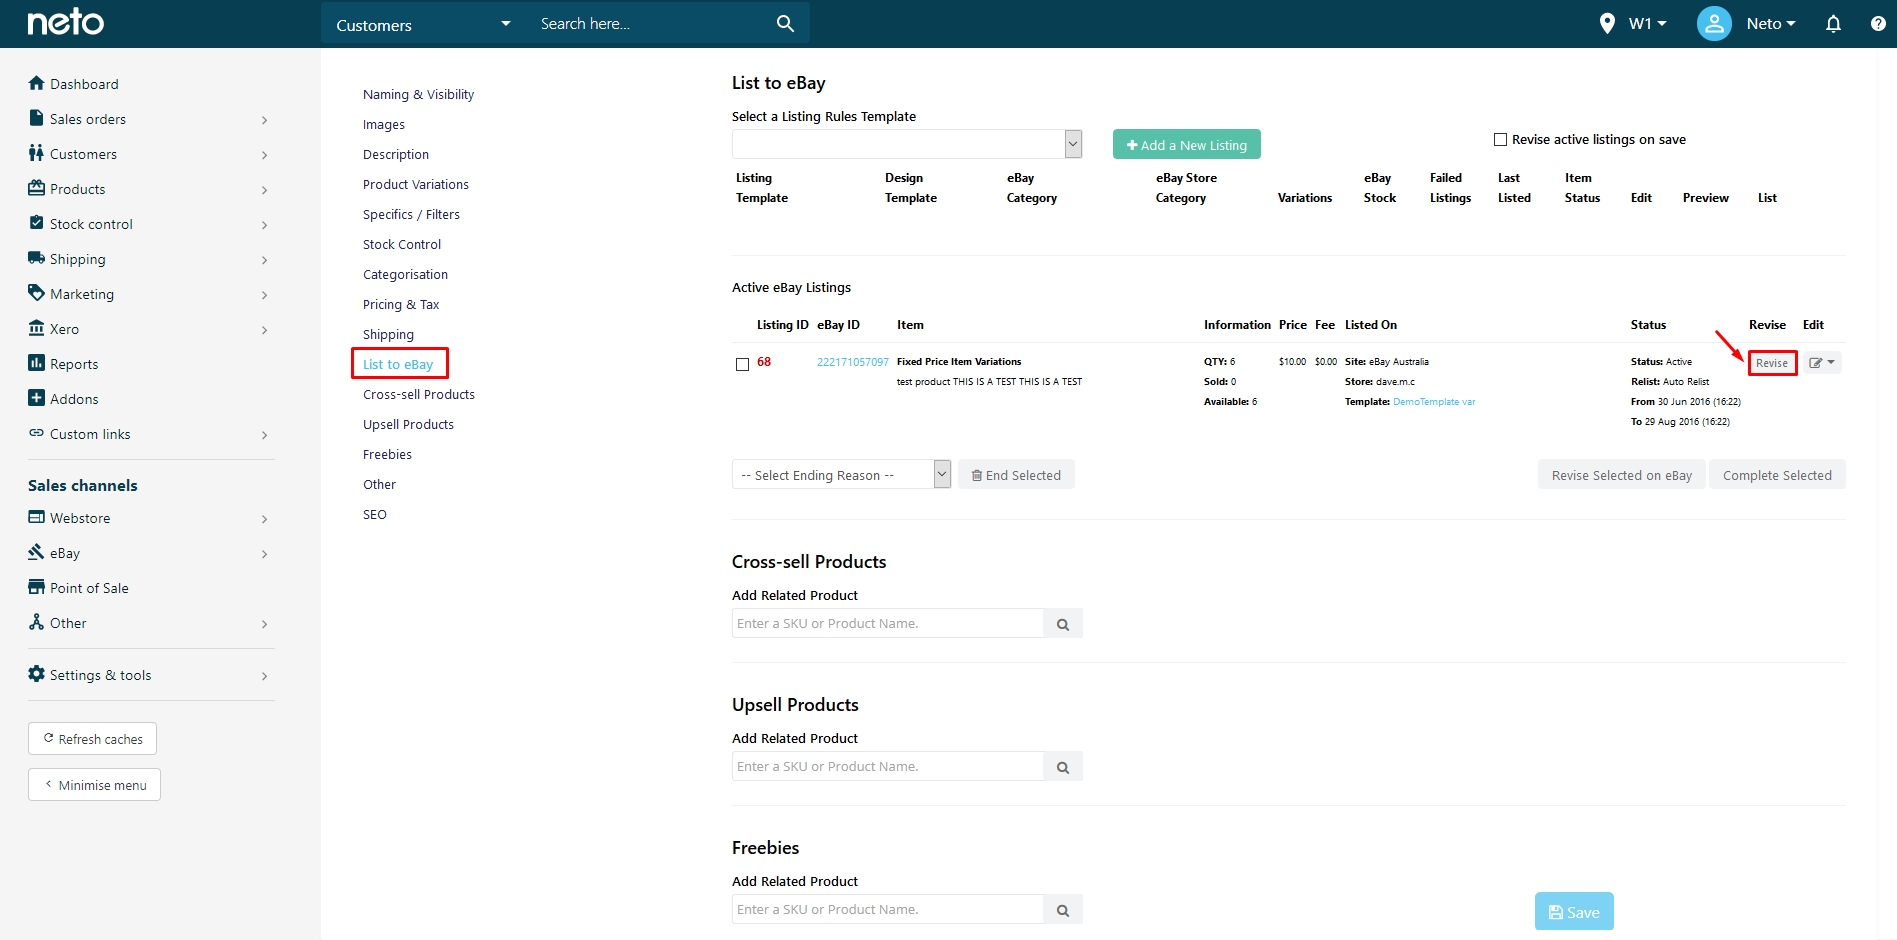This screenshot has height=940, width=1897.
Task: Click the Stock control clipboard icon
Action: click(x=37, y=223)
